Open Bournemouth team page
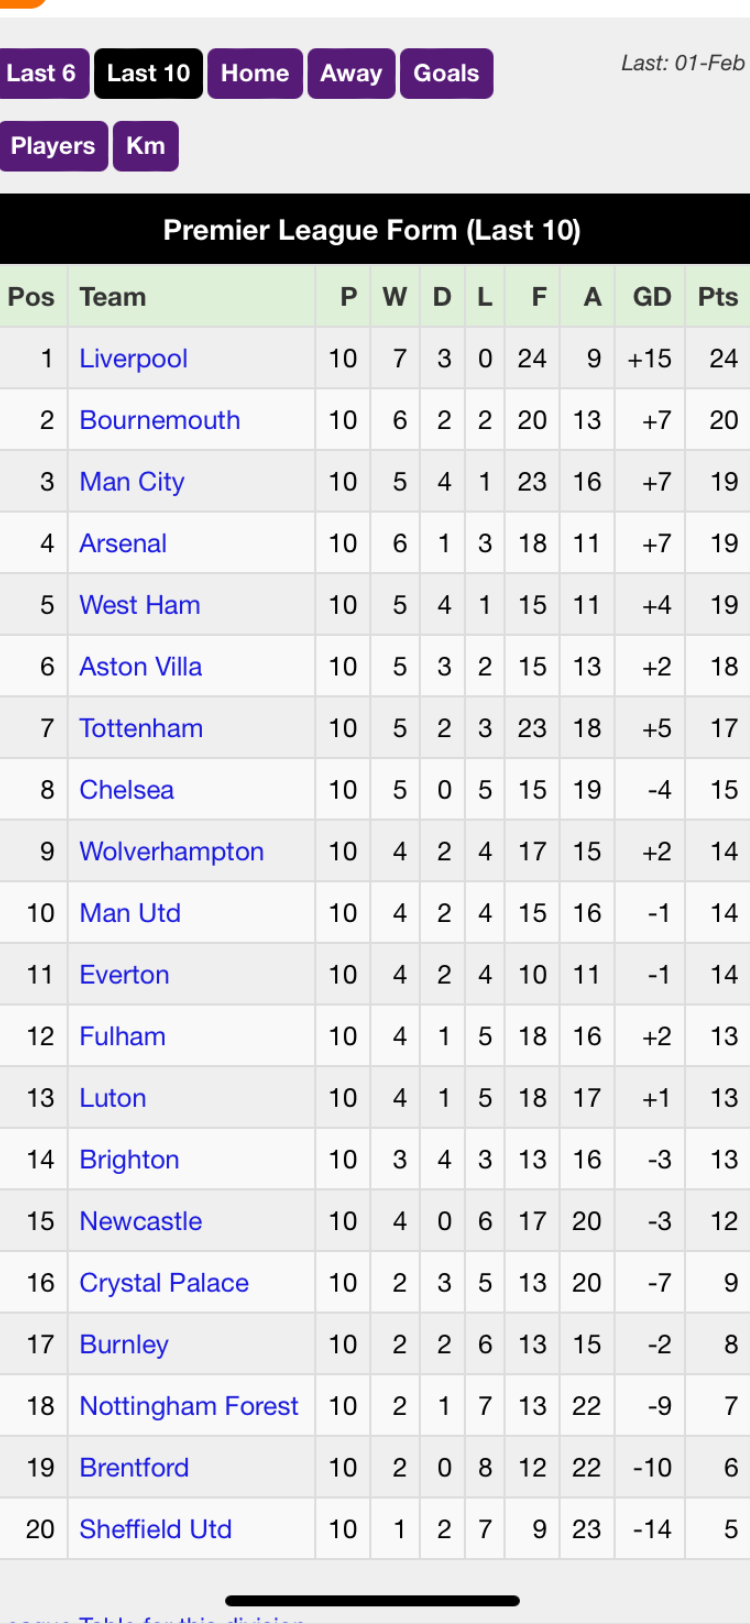Screen dimensions: 750x1624 coord(160,420)
